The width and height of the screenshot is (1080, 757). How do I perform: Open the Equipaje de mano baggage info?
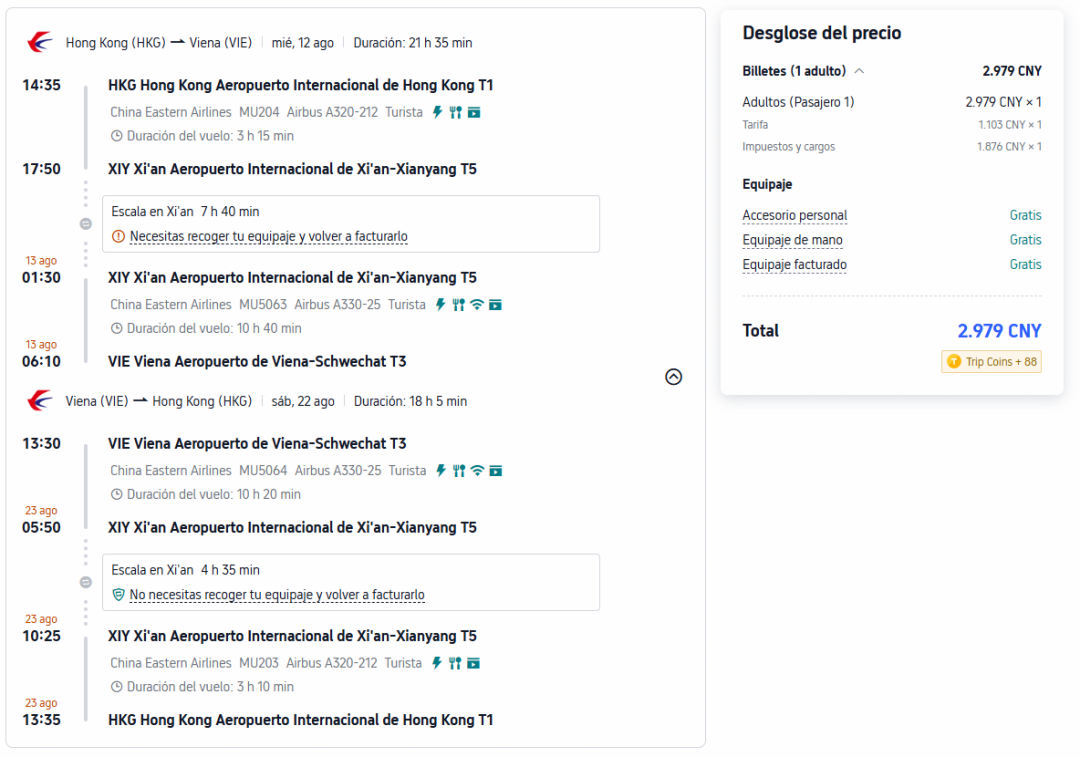[792, 240]
